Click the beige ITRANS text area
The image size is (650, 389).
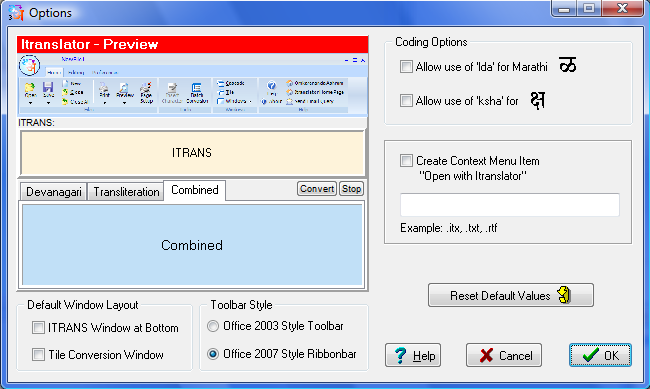point(192,153)
